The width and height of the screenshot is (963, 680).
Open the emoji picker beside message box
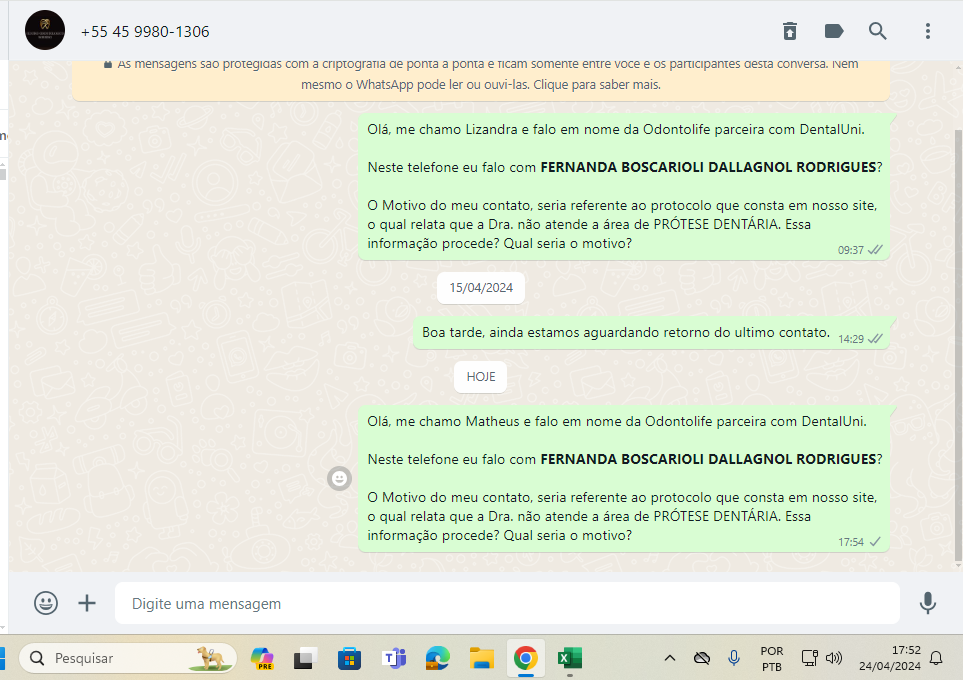[46, 603]
